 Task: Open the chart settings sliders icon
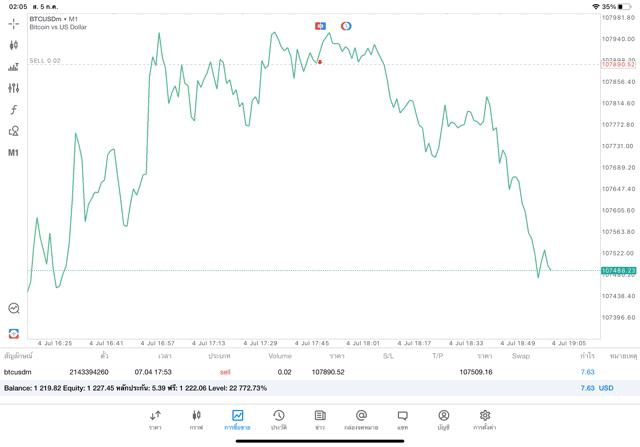14,88
